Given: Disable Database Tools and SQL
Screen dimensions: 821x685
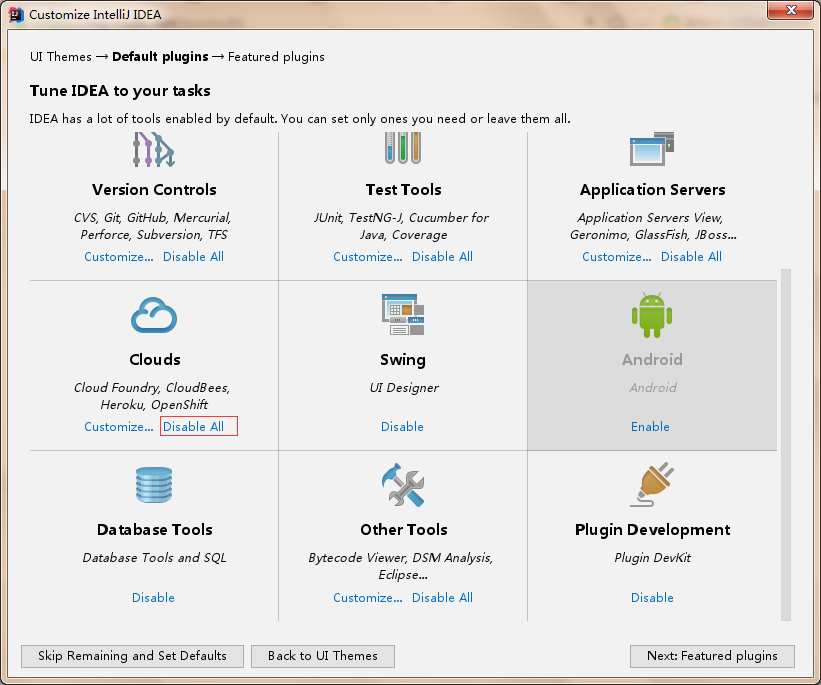Looking at the screenshot, I should click(153, 598).
